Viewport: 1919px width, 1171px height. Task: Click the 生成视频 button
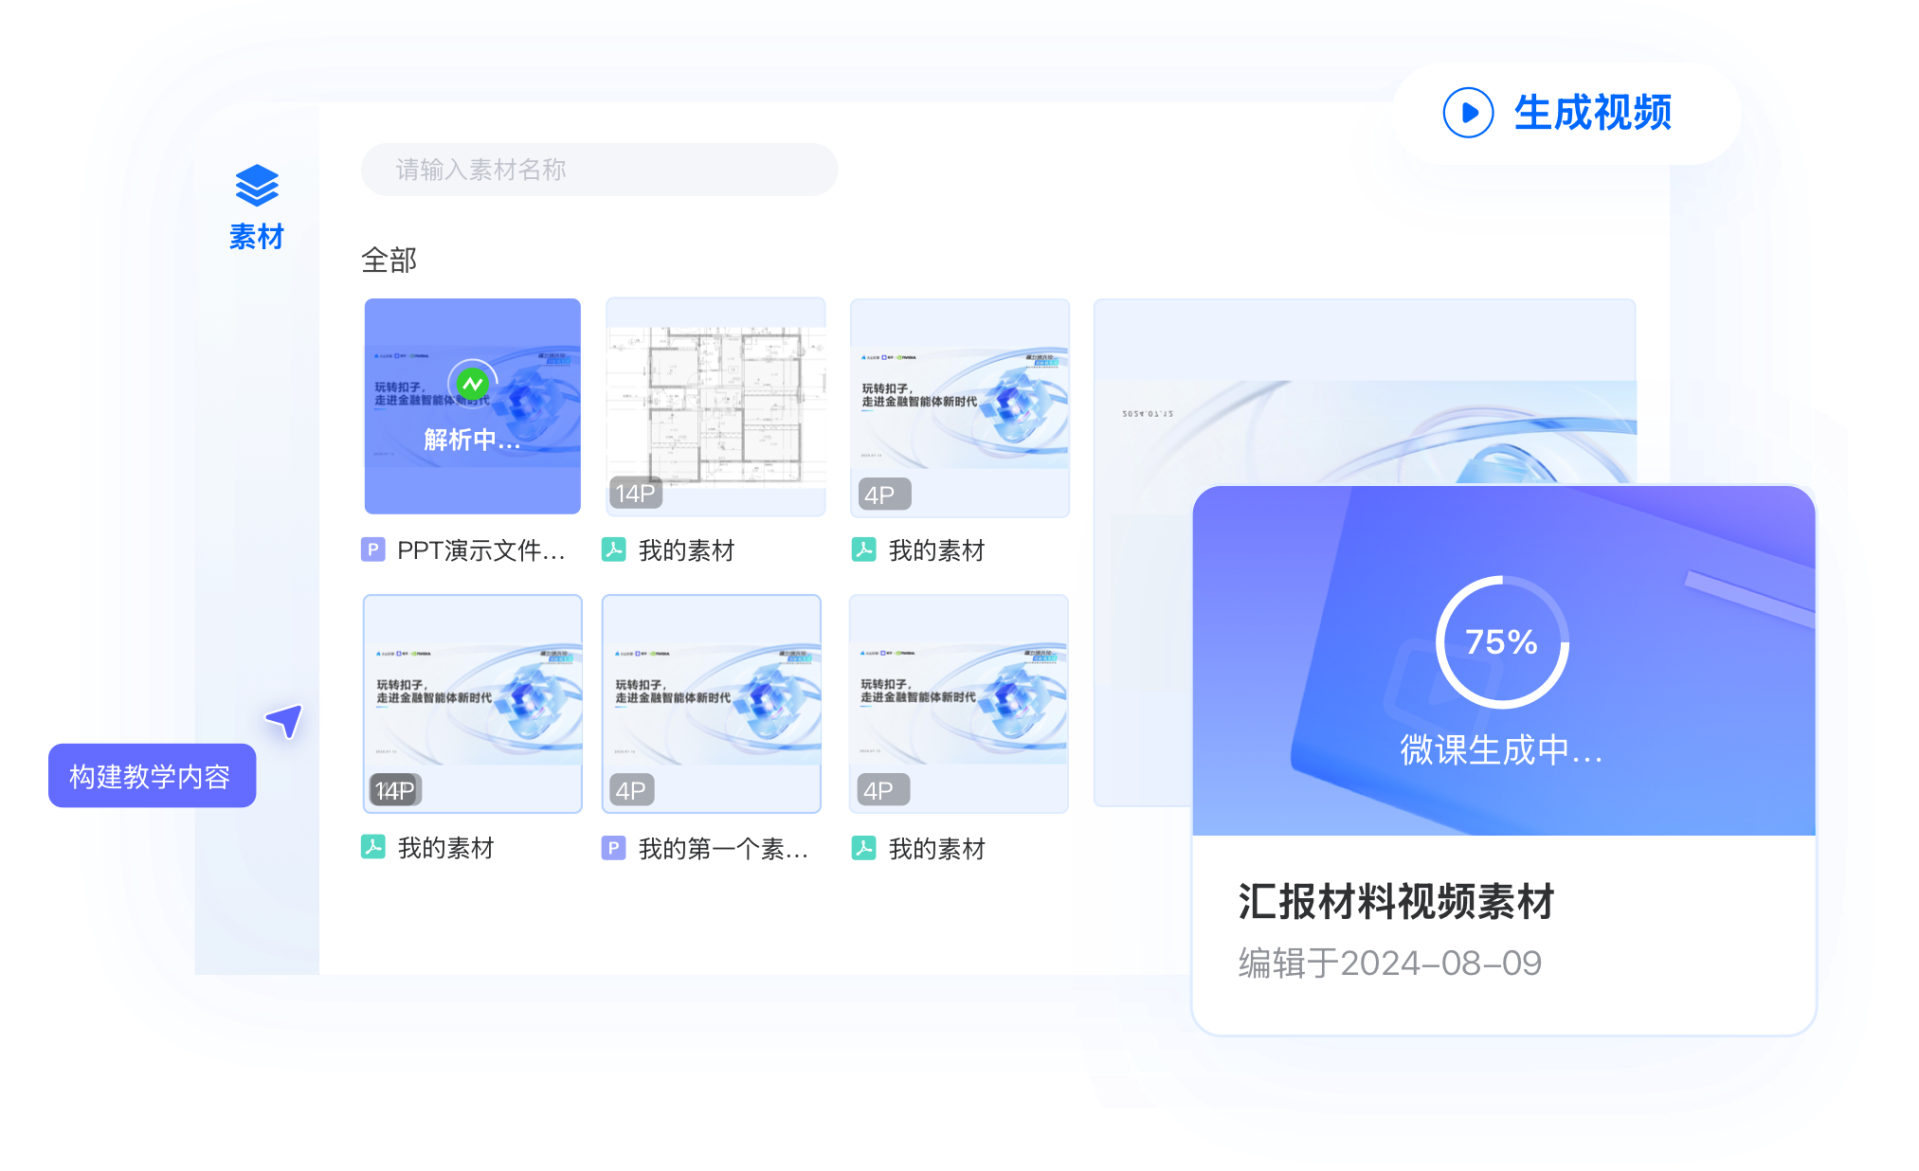1591,113
